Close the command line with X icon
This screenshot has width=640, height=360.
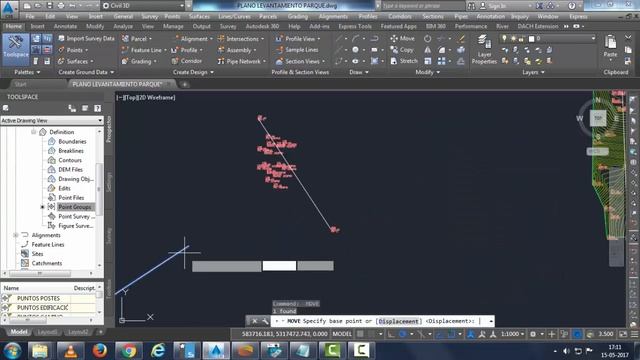coord(254,321)
